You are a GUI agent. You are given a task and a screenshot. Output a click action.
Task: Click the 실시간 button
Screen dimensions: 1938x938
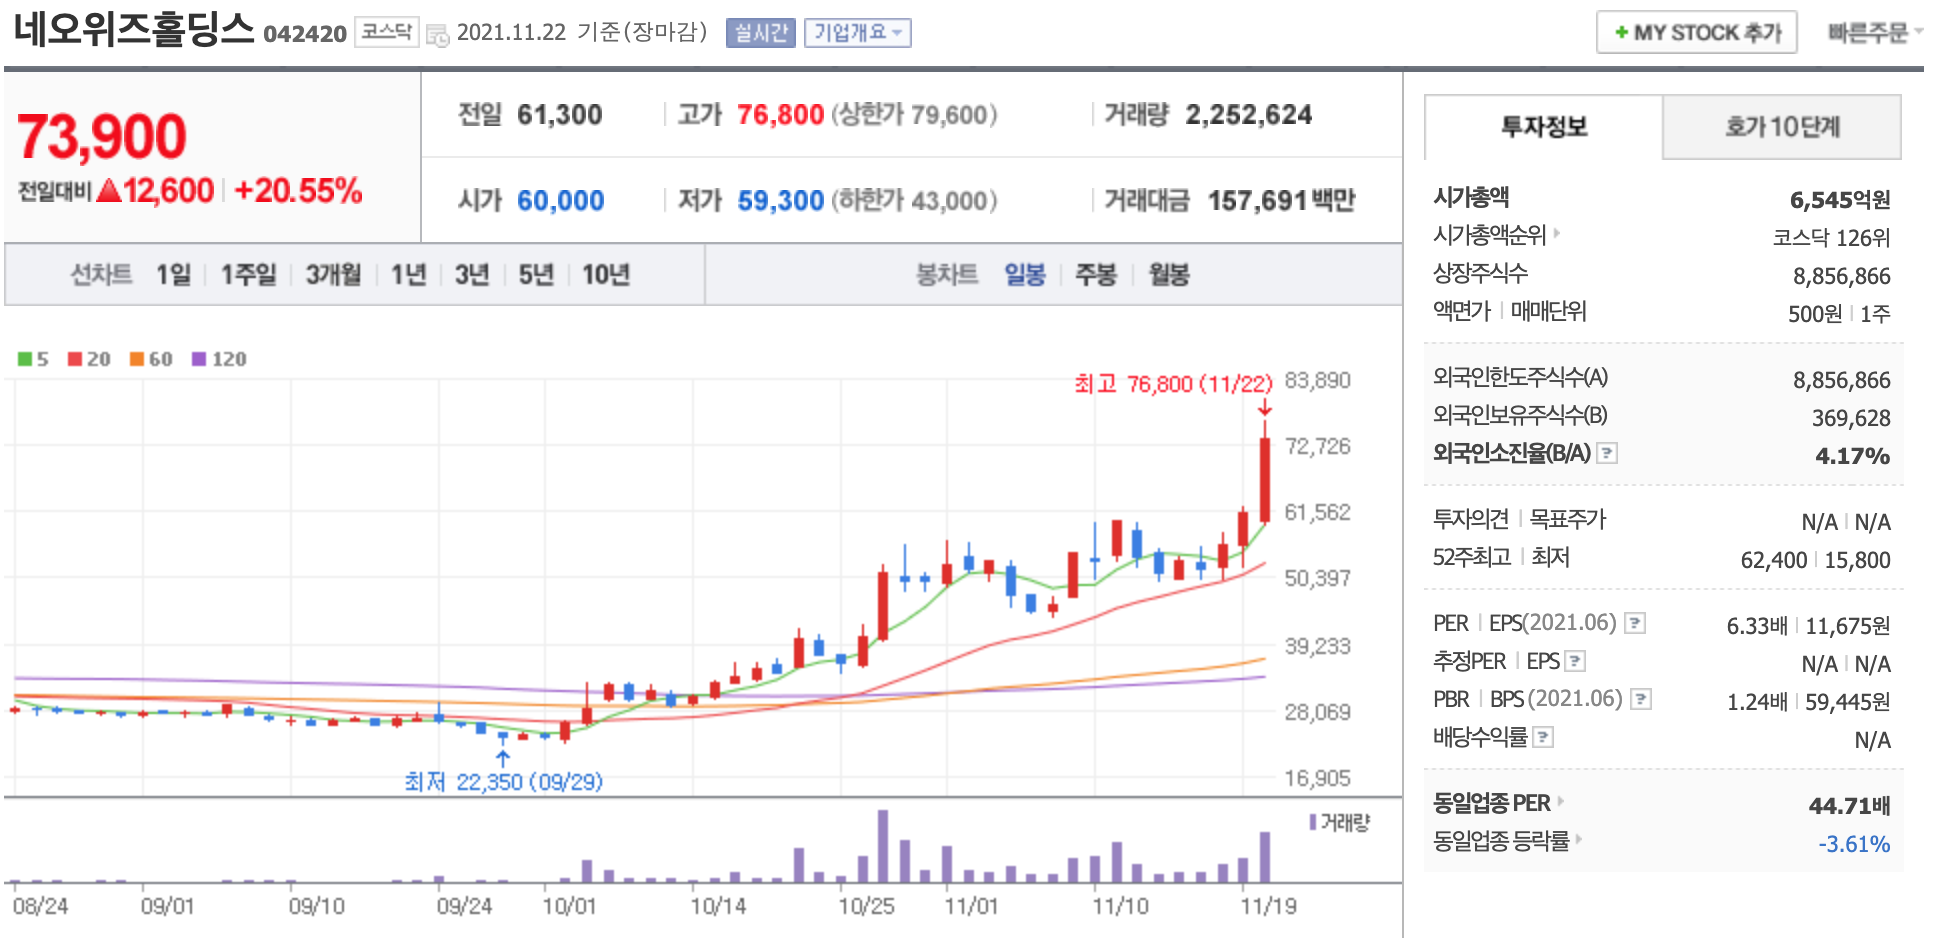[x=761, y=33]
